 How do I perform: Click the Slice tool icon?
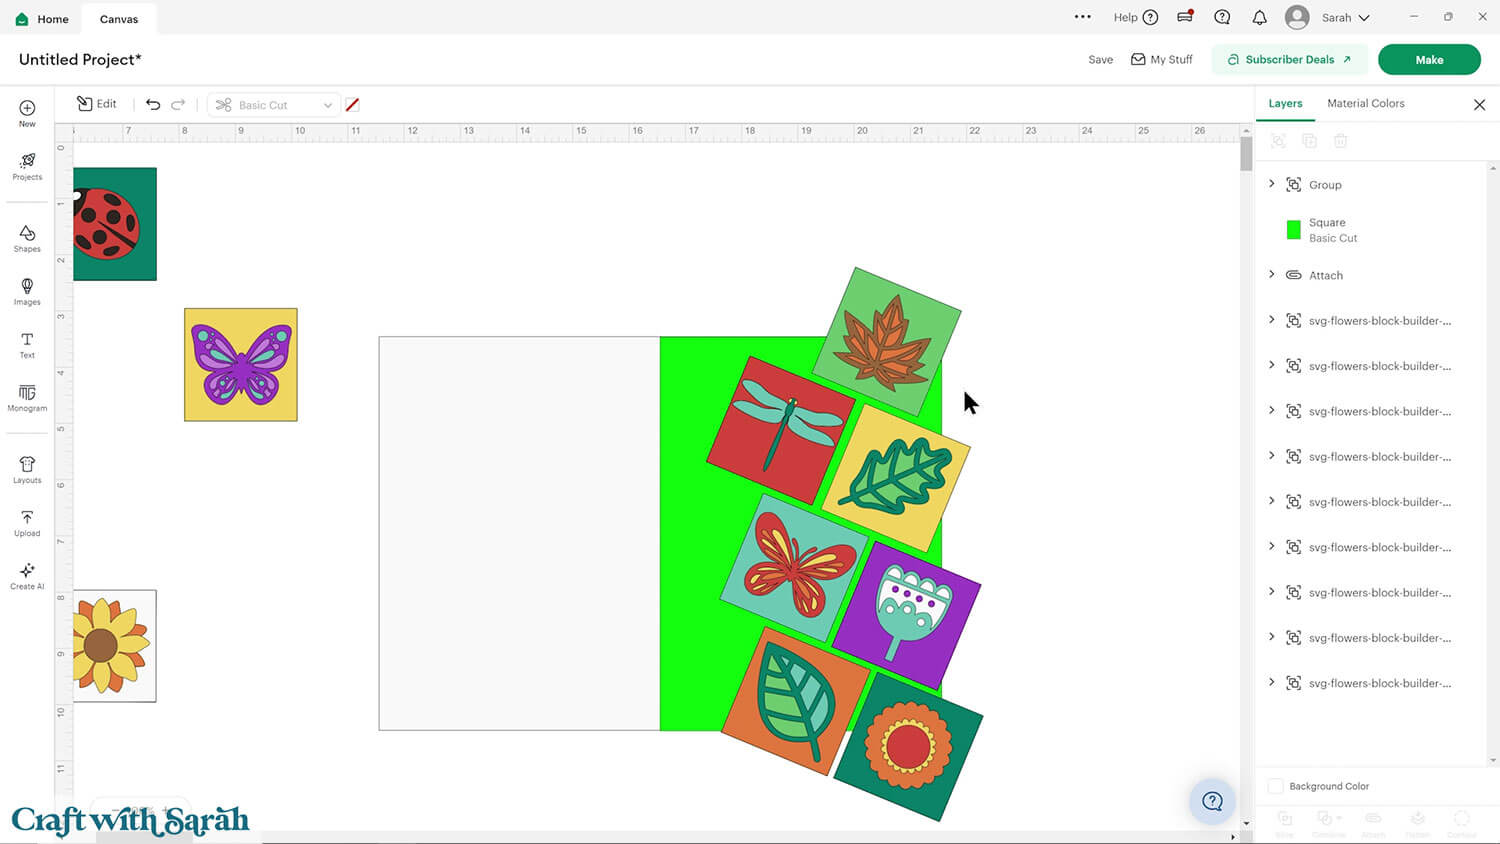(1284, 823)
